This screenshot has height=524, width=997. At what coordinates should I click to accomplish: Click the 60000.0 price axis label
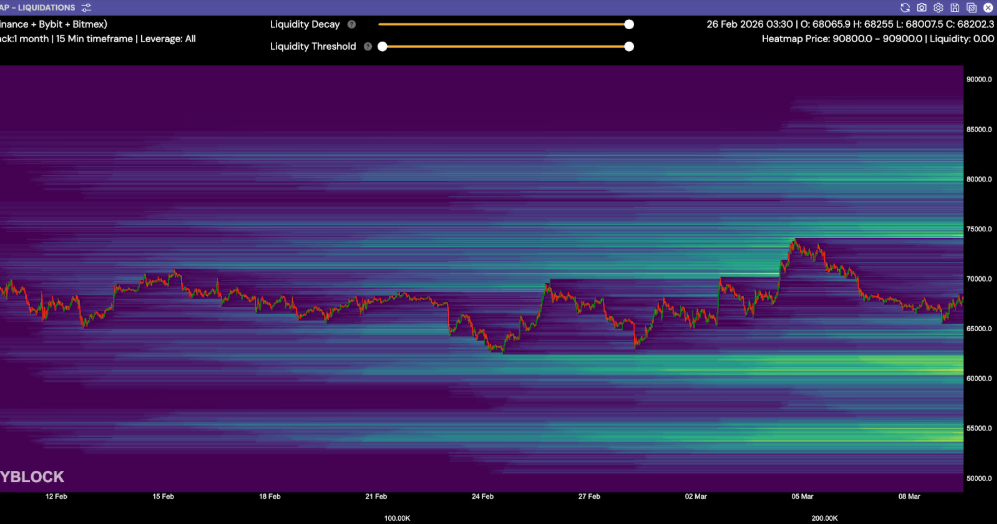click(x=979, y=378)
